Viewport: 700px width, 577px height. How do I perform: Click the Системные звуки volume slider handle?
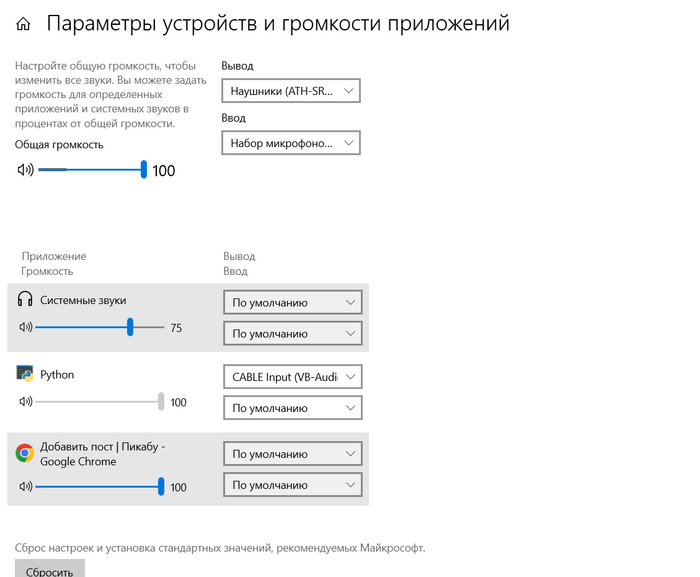click(130, 327)
